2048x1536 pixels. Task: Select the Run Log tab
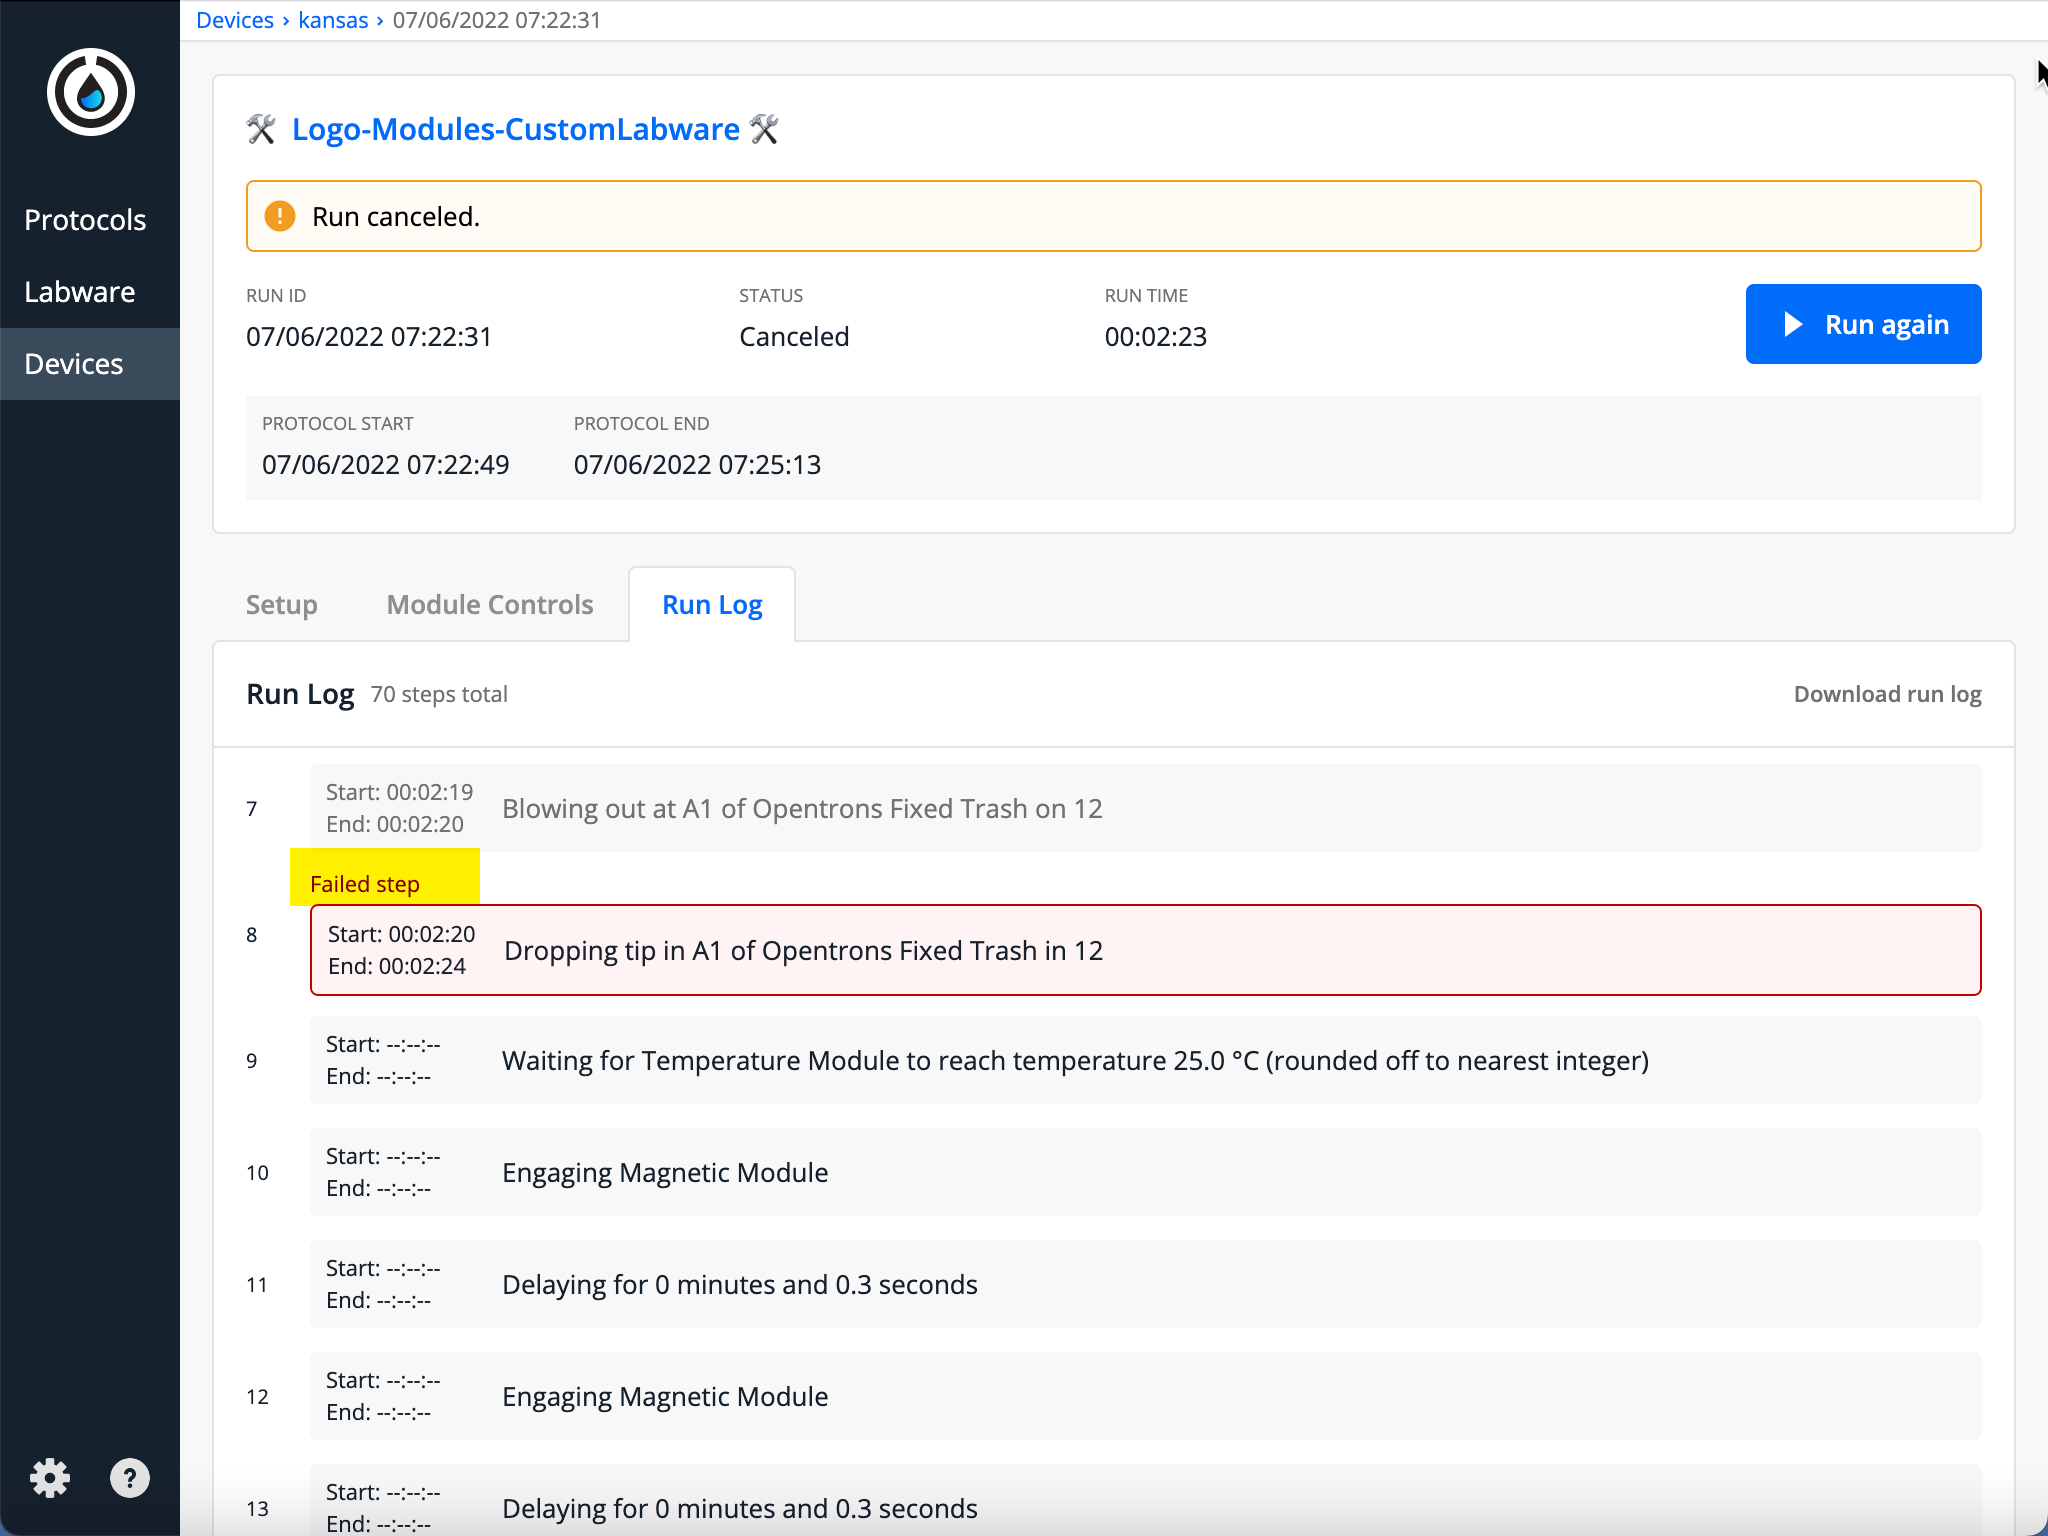(x=711, y=604)
